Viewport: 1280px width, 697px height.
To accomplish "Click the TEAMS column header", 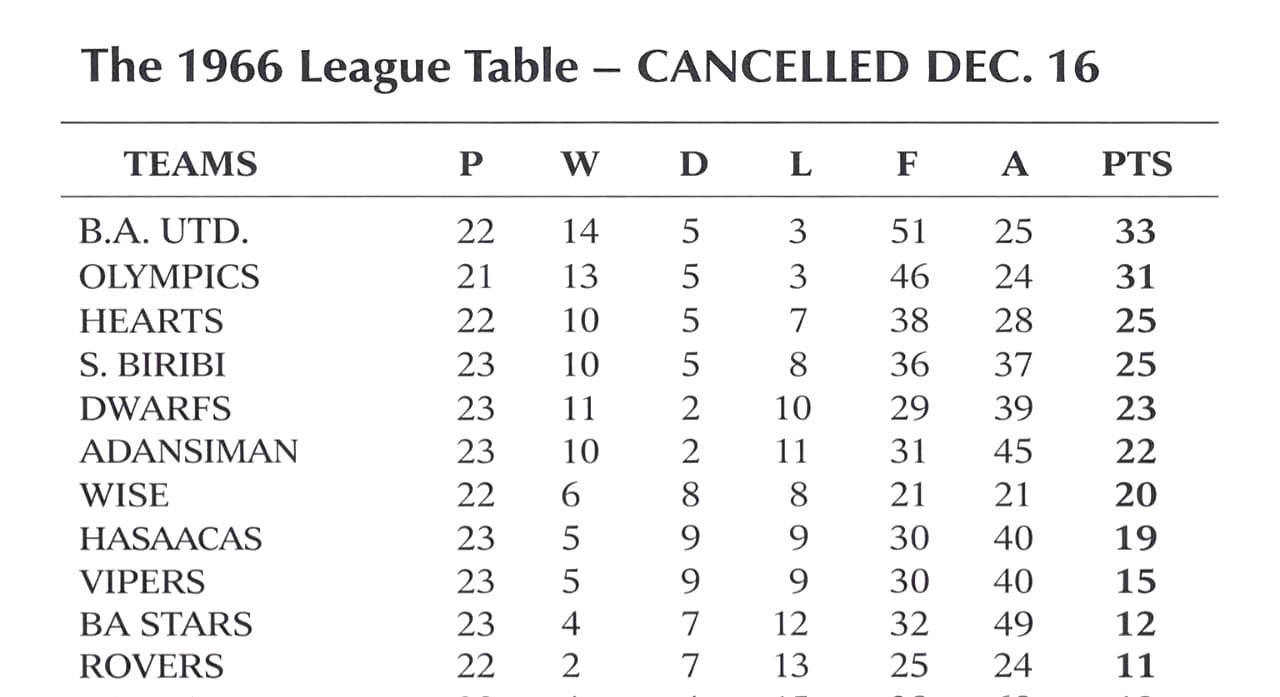I will [x=190, y=164].
